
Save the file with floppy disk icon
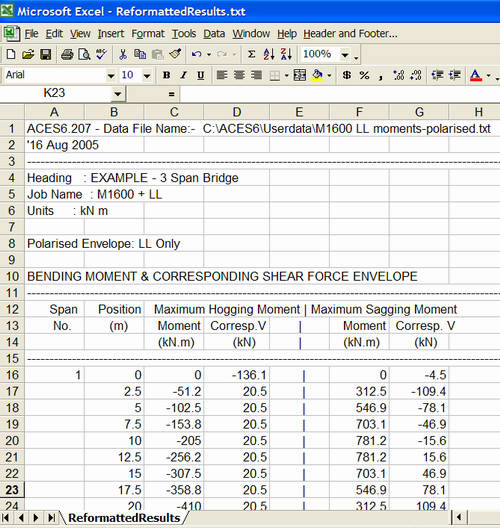point(46,54)
